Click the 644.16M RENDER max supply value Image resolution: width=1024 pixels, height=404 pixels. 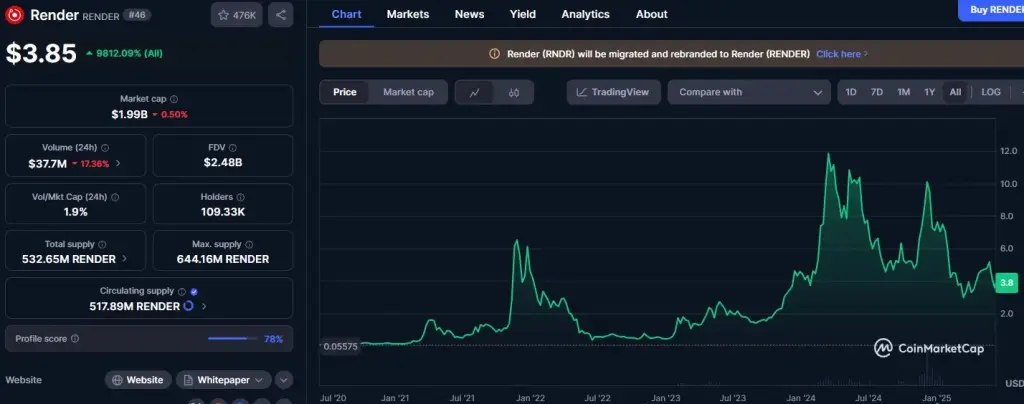[x=223, y=259]
